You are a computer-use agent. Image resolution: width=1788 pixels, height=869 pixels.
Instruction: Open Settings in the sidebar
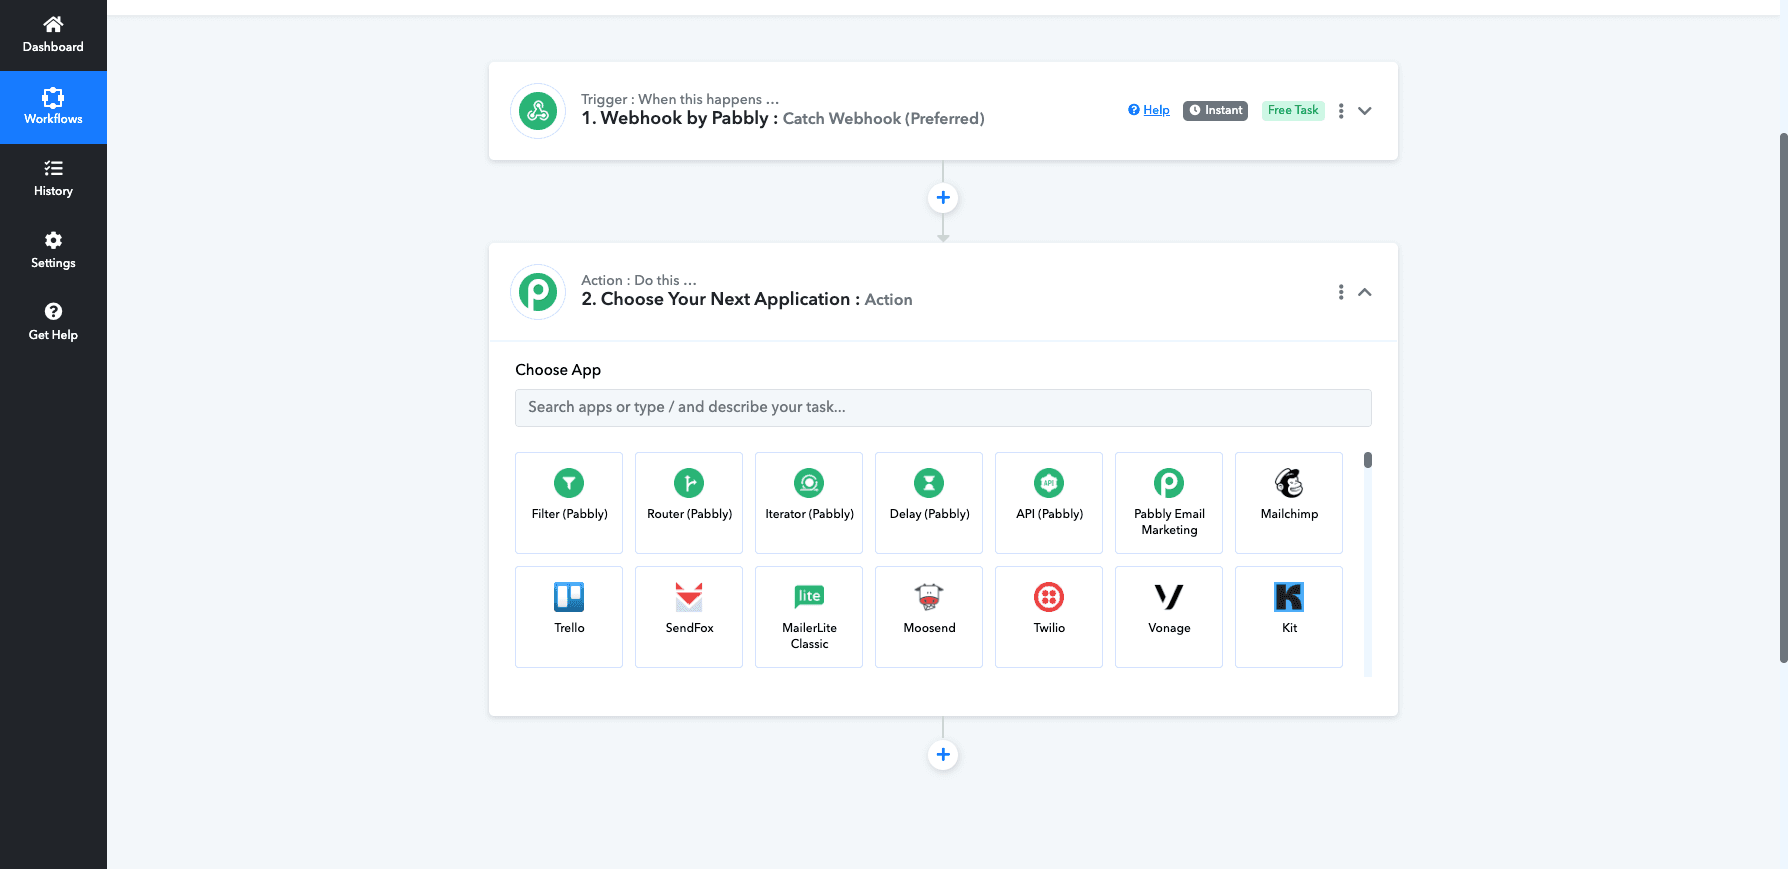53,251
